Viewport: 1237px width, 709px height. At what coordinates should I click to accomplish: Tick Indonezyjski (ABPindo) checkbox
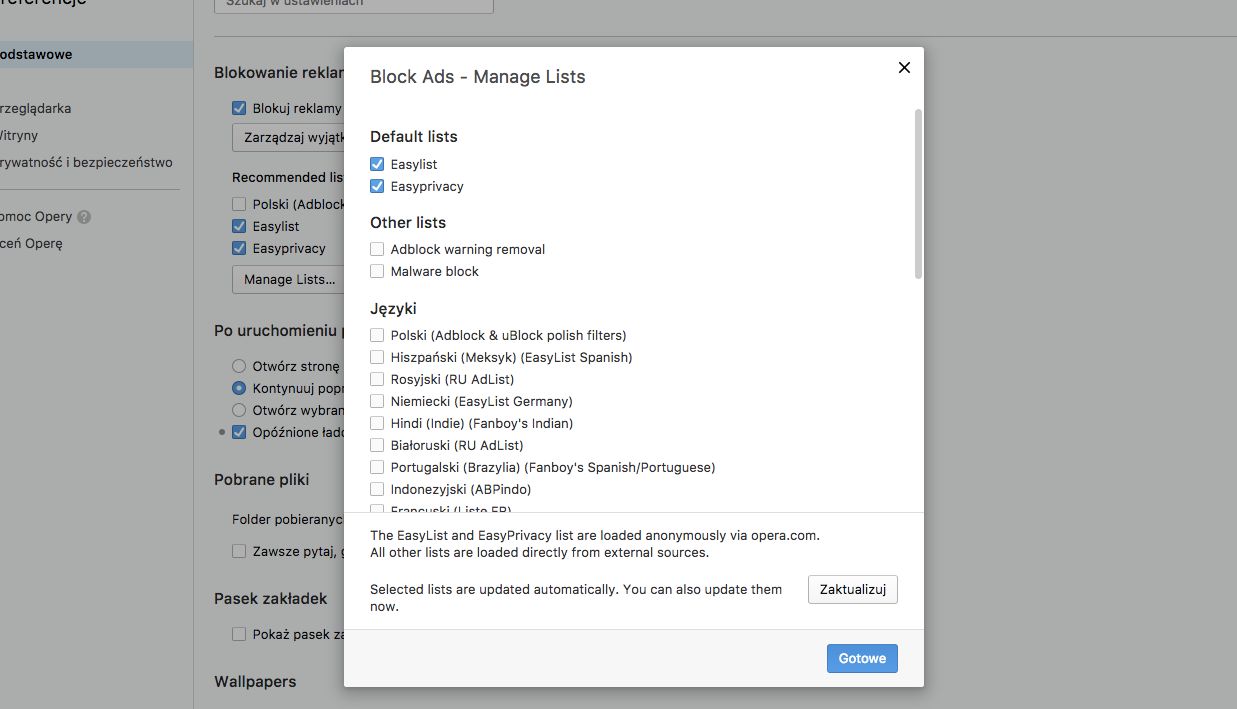(377, 489)
